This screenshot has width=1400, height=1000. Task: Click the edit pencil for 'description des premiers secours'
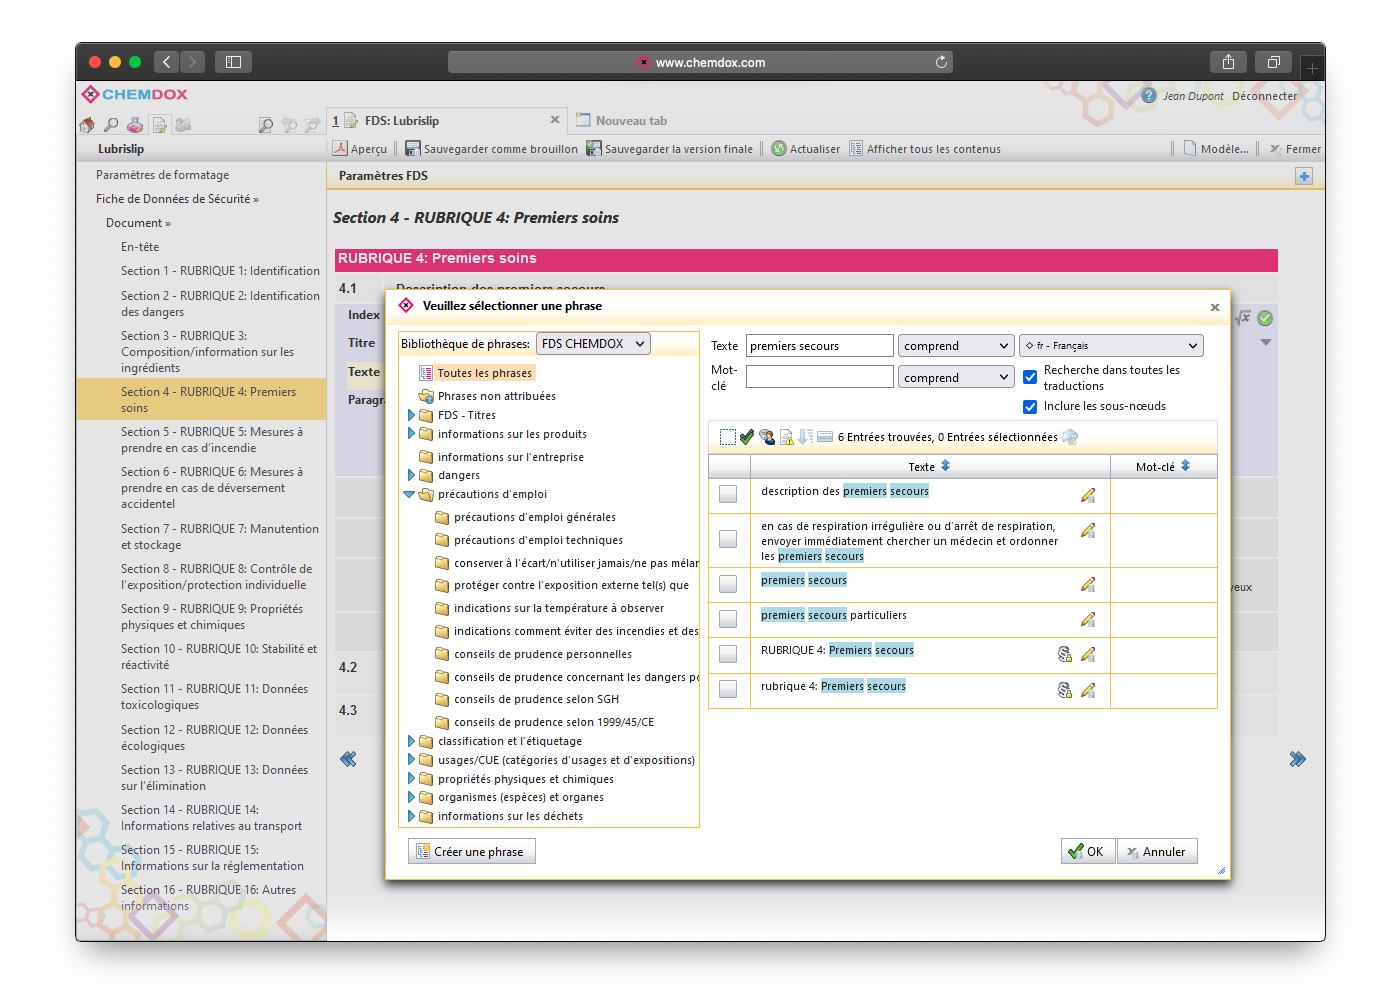pyautogui.click(x=1088, y=495)
